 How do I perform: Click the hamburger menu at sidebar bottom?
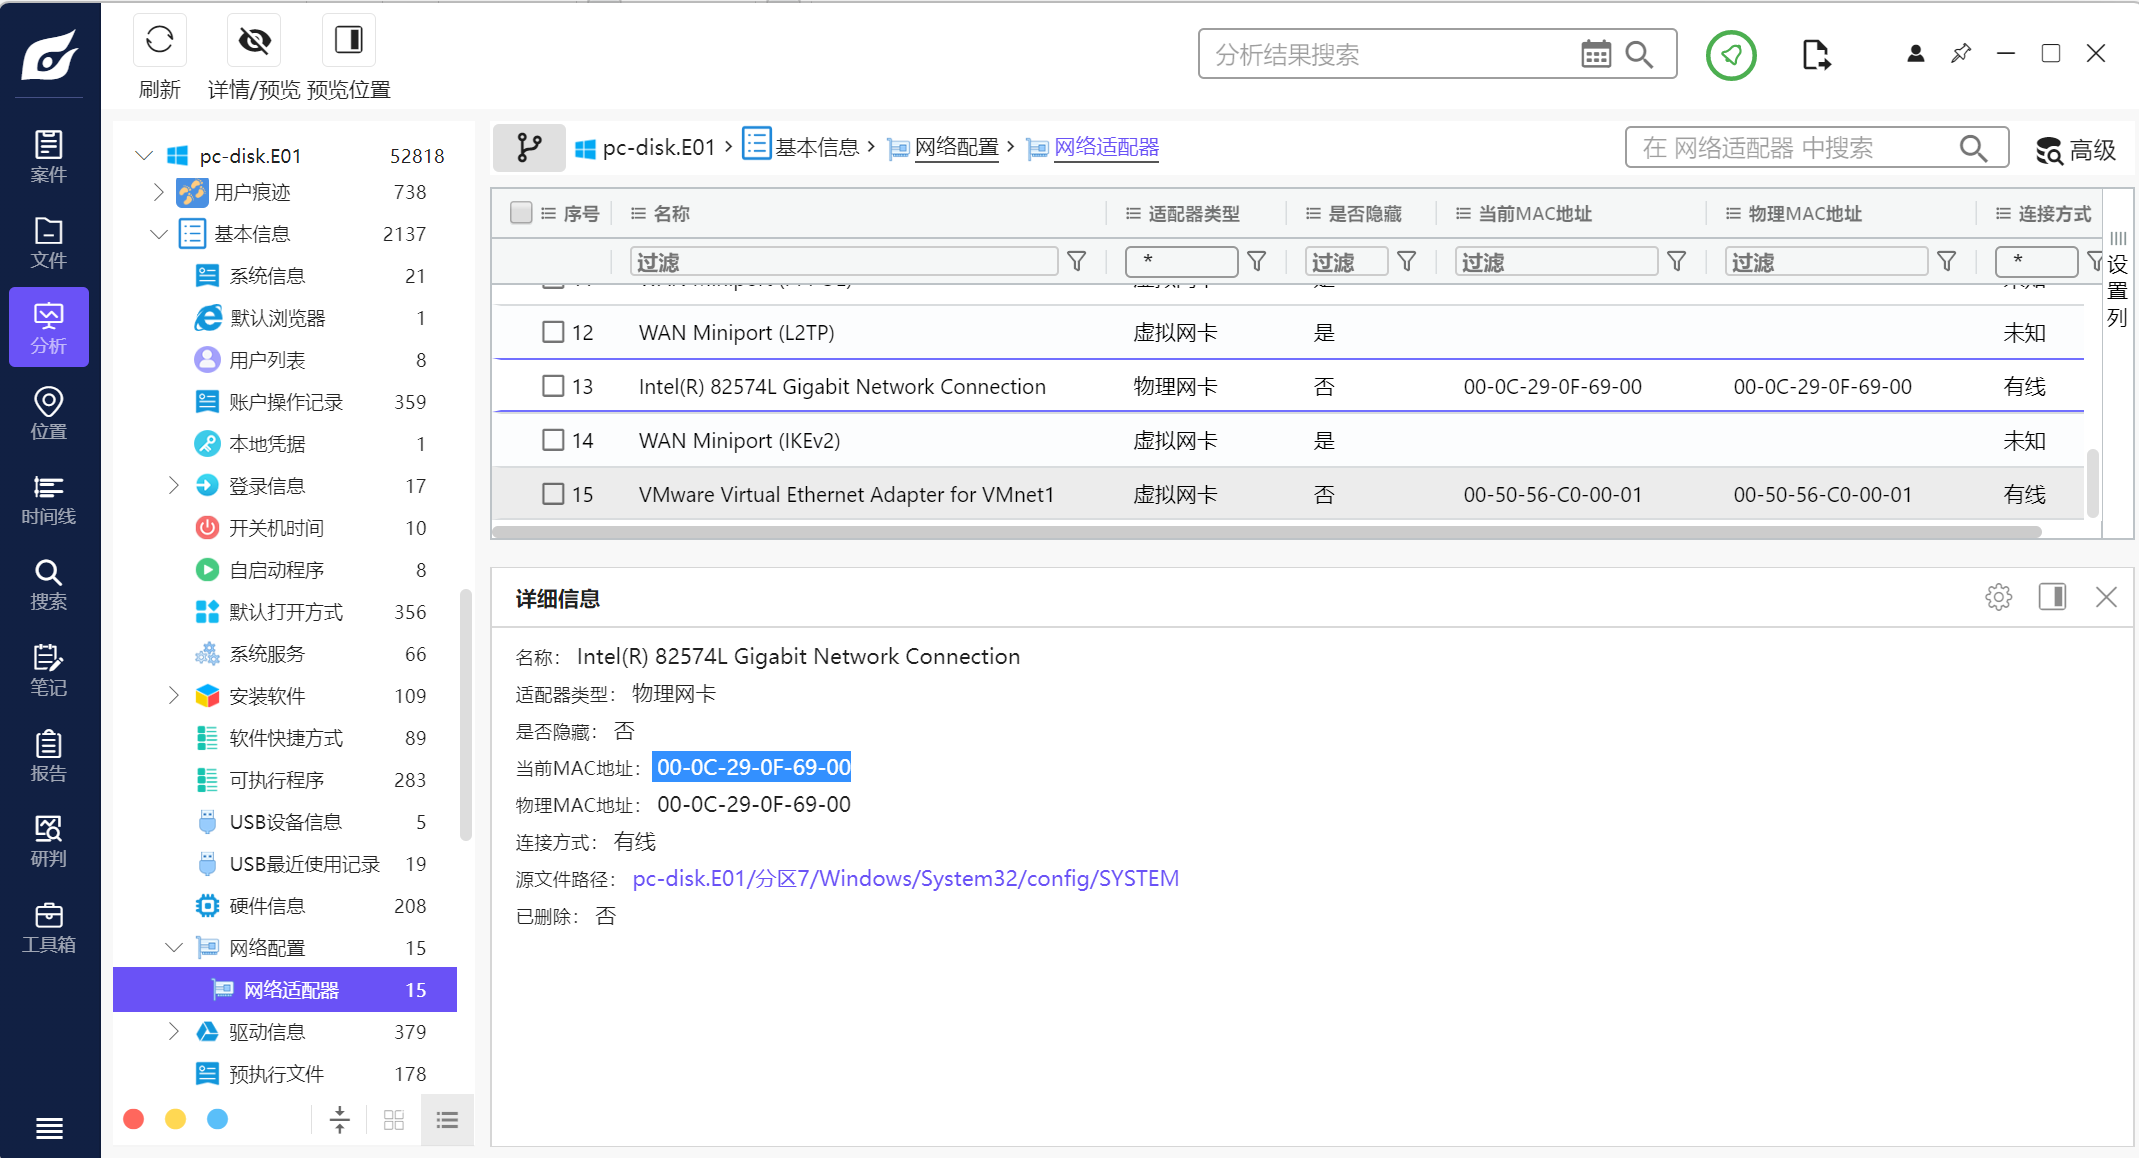tap(49, 1129)
